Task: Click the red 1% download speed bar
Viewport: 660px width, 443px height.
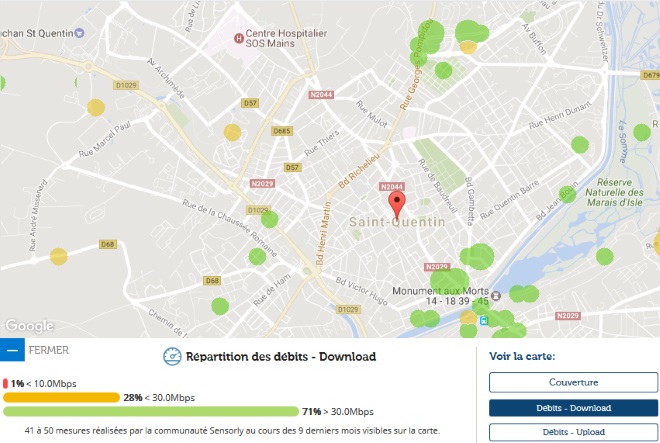Action: 5,383
